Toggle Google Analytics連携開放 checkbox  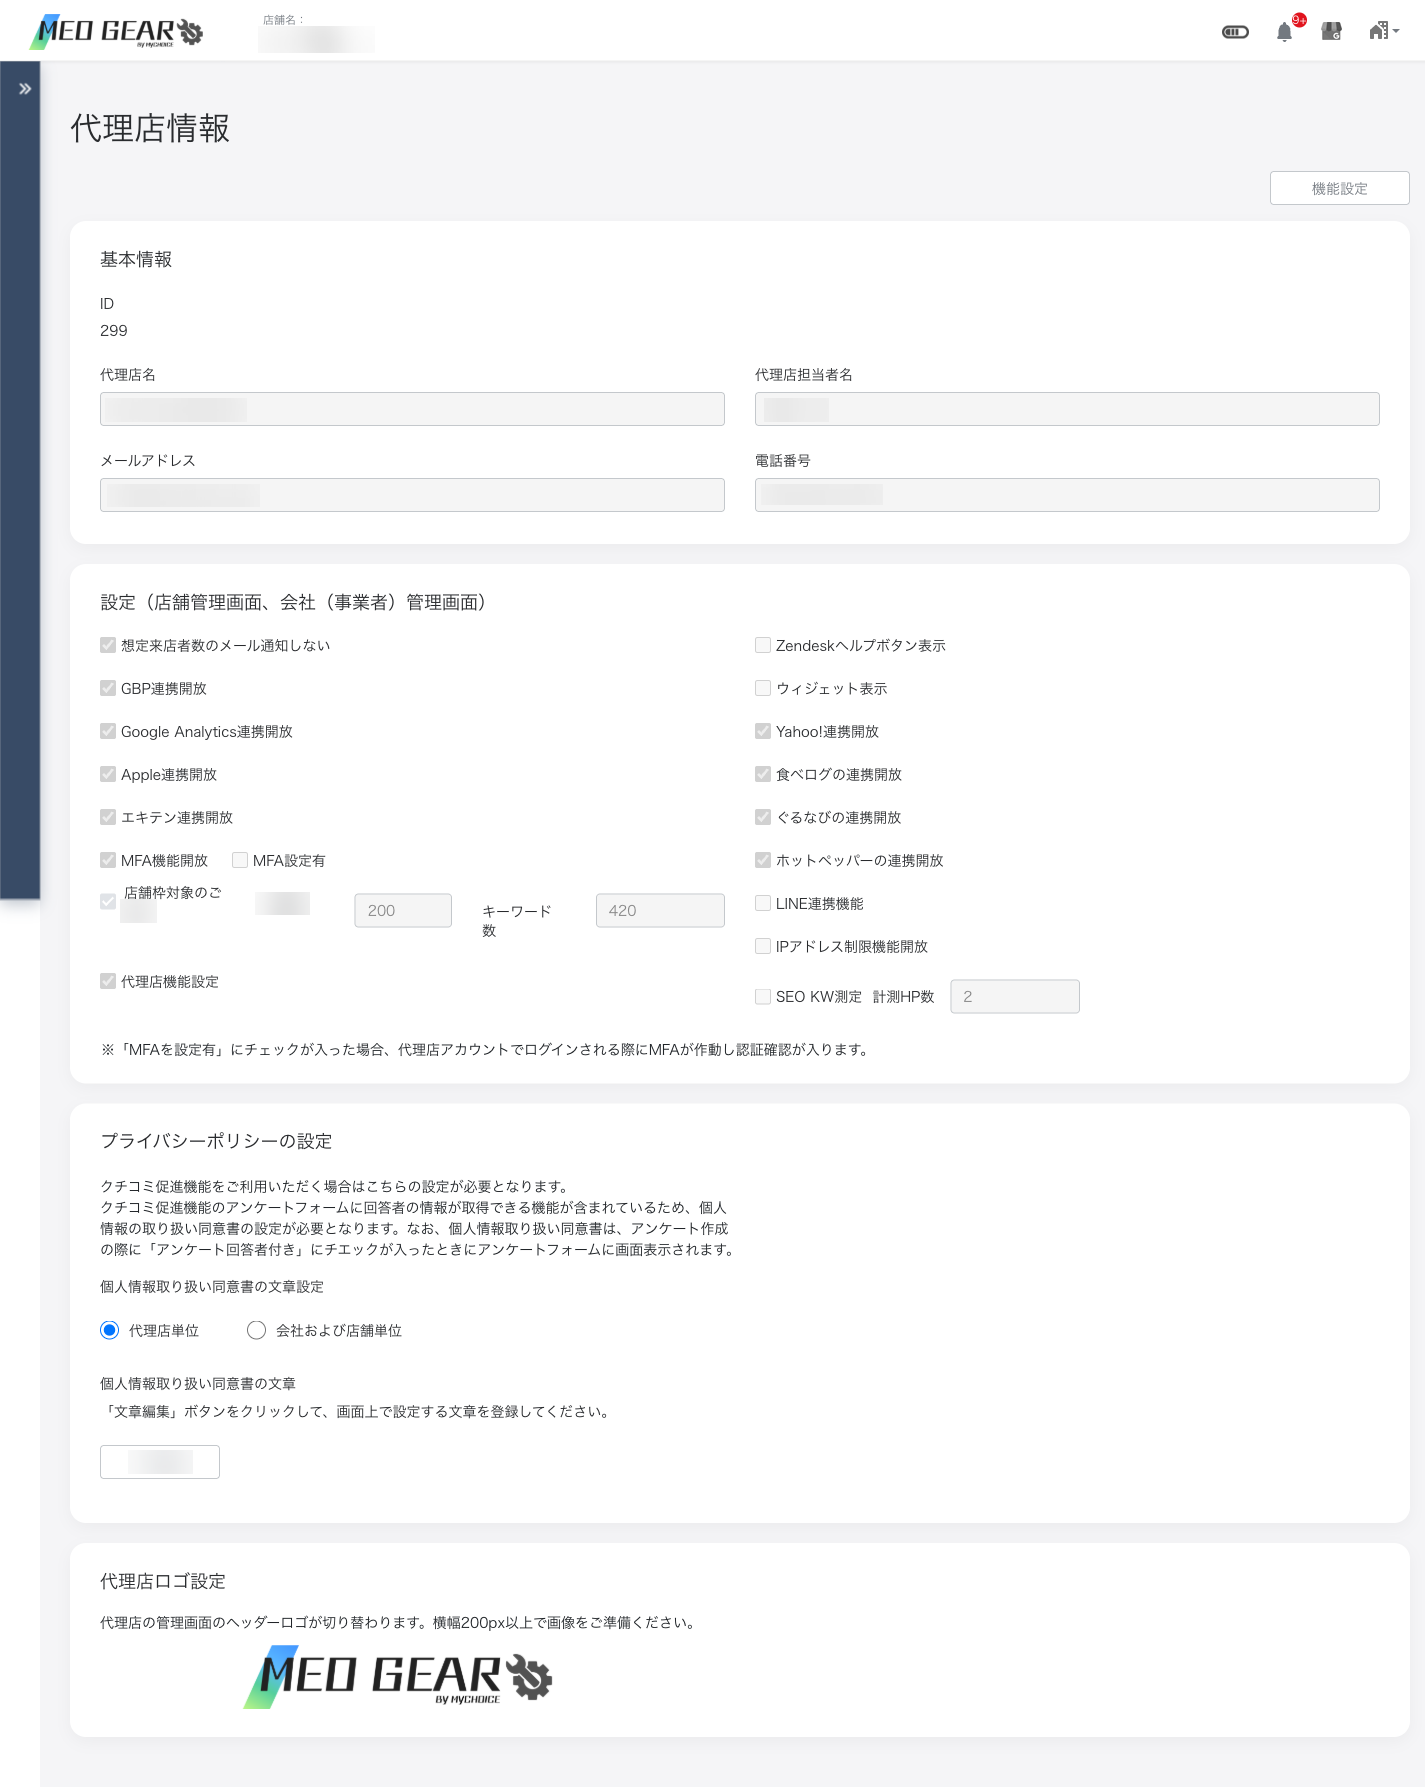tap(108, 731)
